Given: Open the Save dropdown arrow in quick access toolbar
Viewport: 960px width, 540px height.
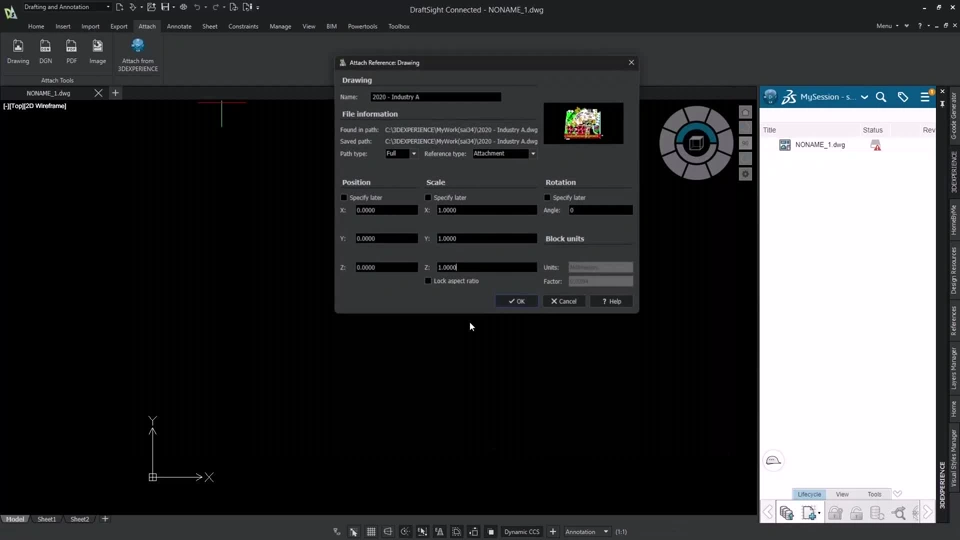Looking at the screenshot, I should (173, 7).
